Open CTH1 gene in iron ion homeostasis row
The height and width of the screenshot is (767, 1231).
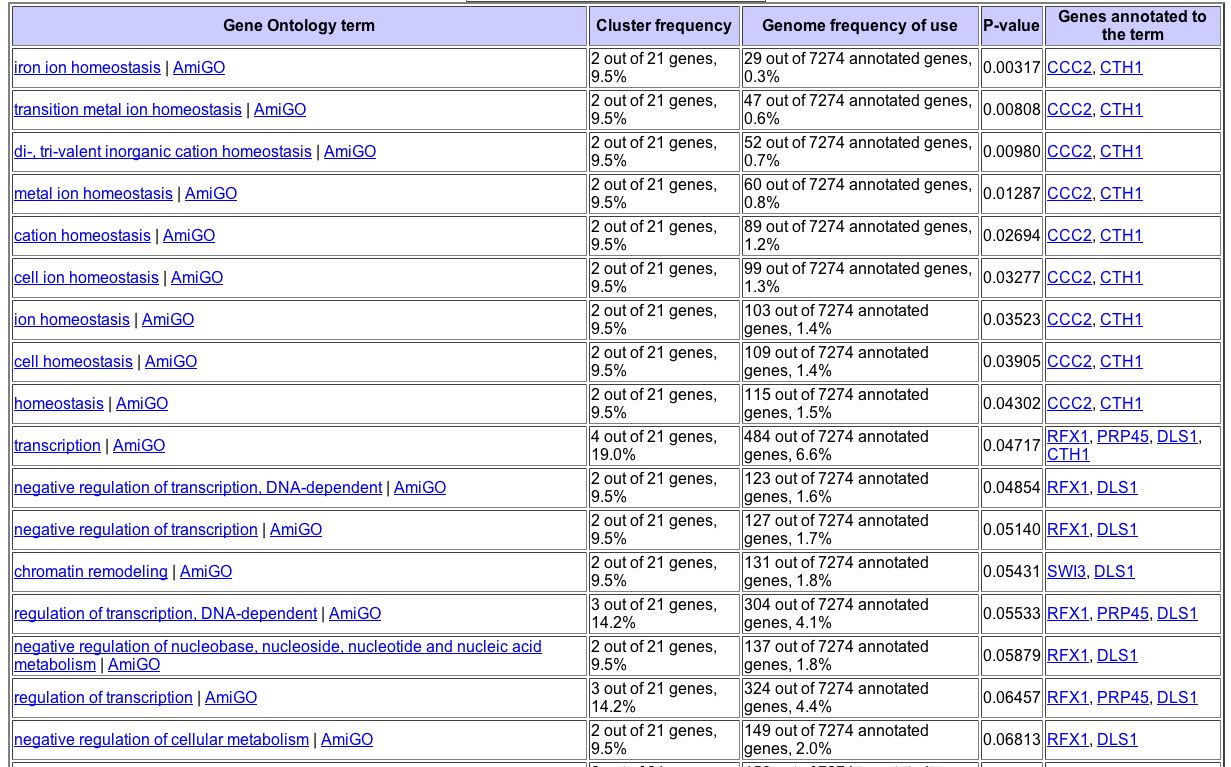[1121, 68]
